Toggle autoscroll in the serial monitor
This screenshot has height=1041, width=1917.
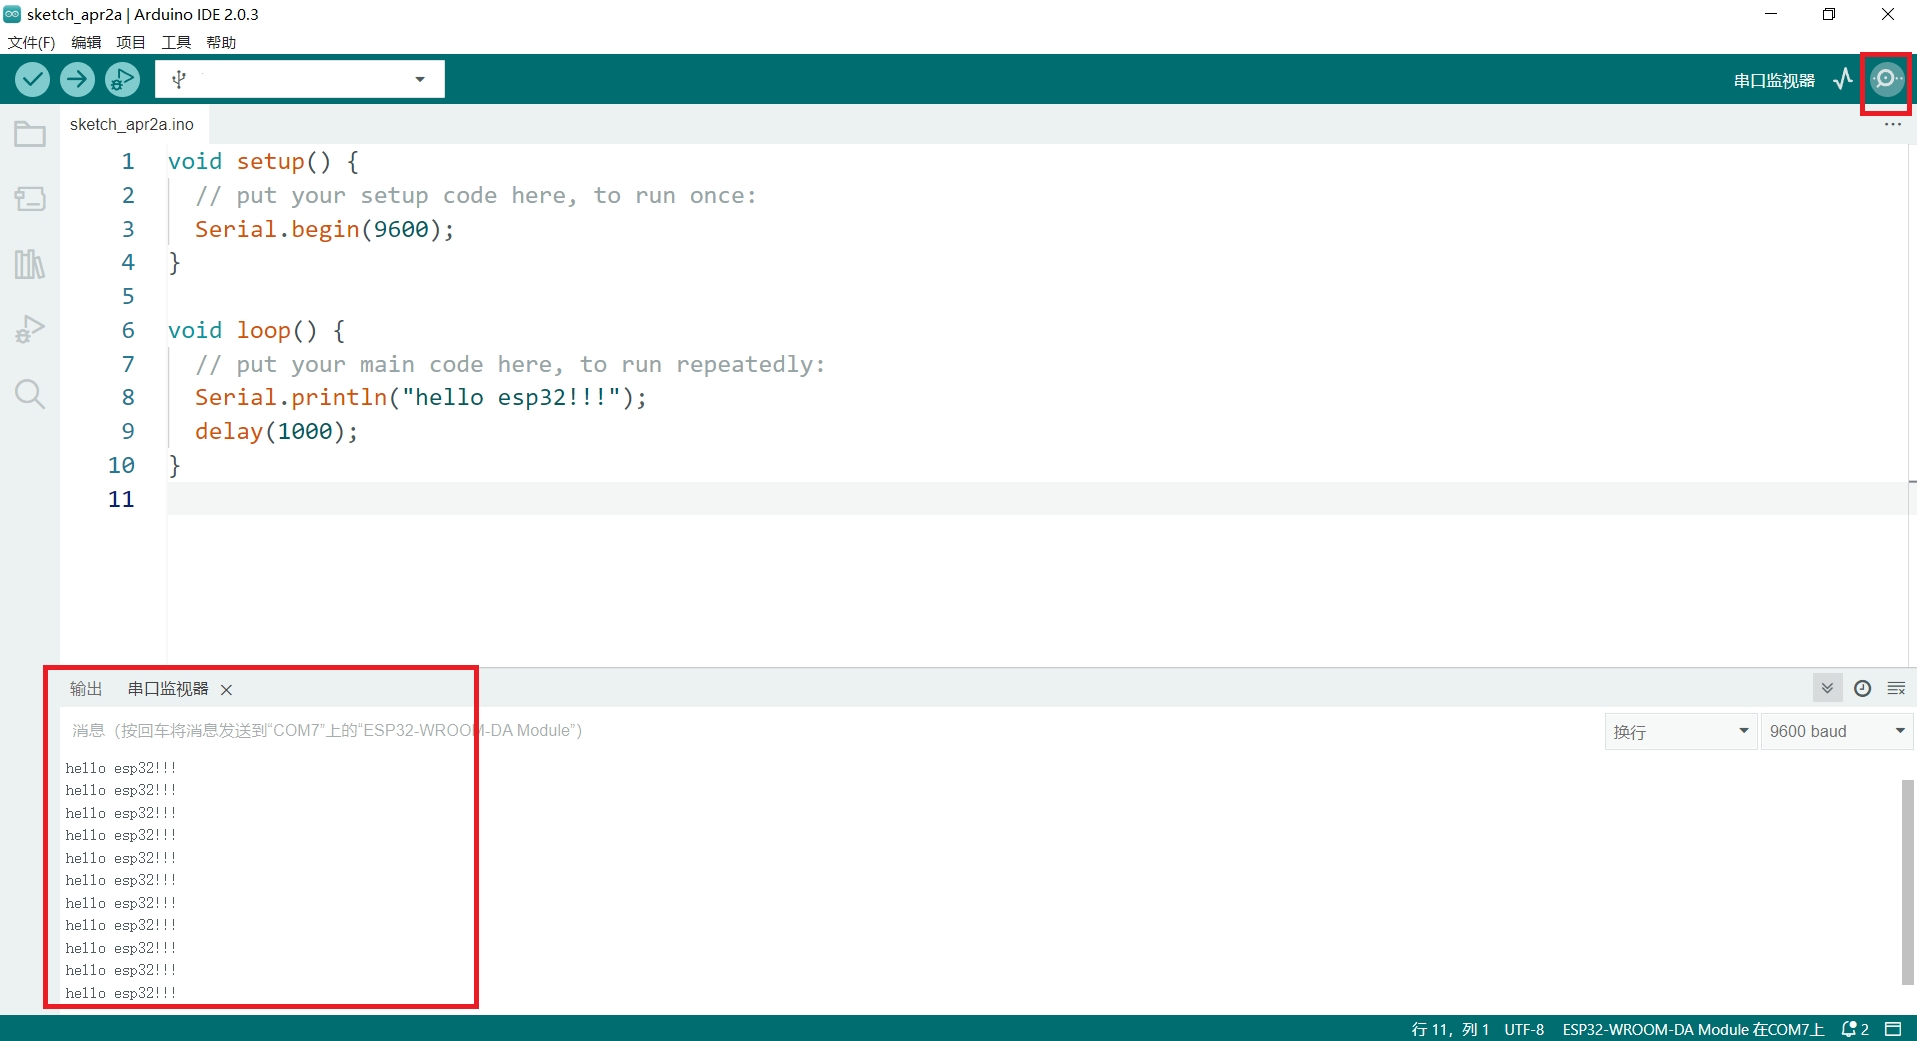pyautogui.click(x=1827, y=688)
